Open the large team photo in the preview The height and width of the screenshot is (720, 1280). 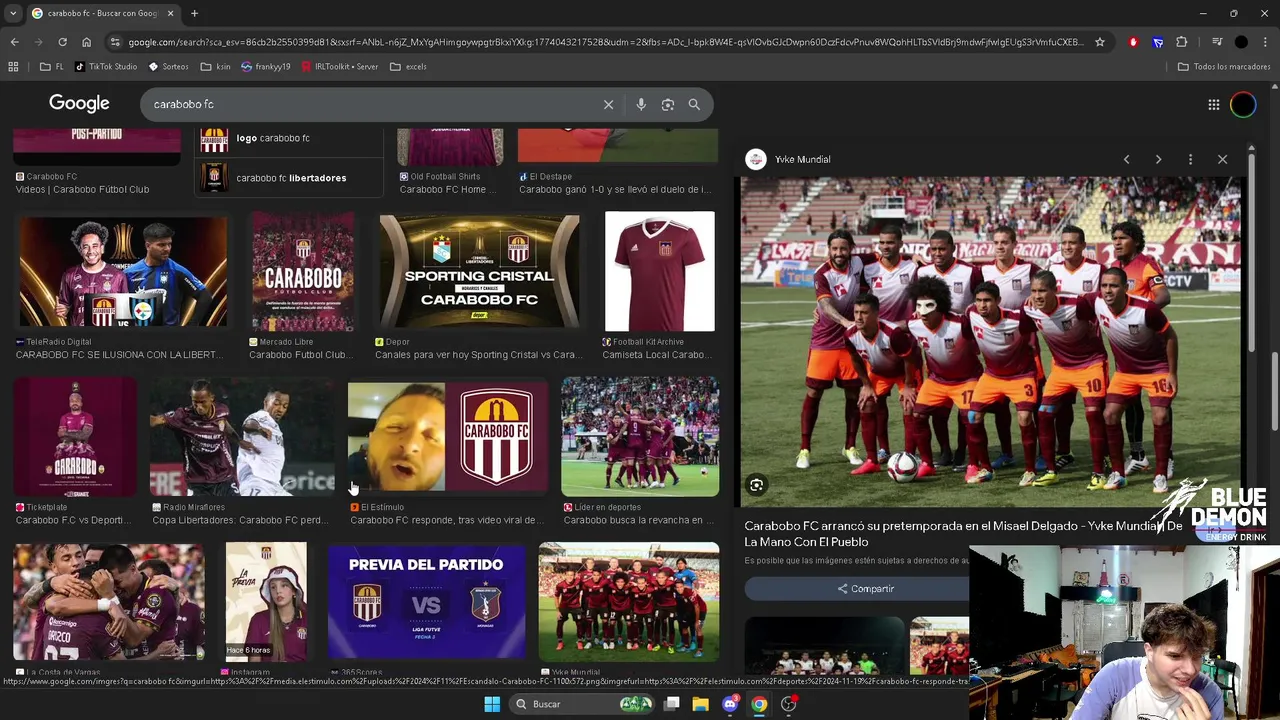coord(990,342)
